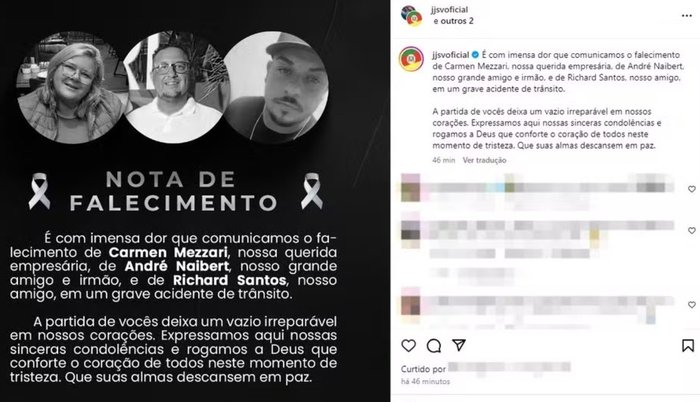The image size is (700, 402).
Task: Open first commenter's blurred avatar
Action: click(410, 188)
